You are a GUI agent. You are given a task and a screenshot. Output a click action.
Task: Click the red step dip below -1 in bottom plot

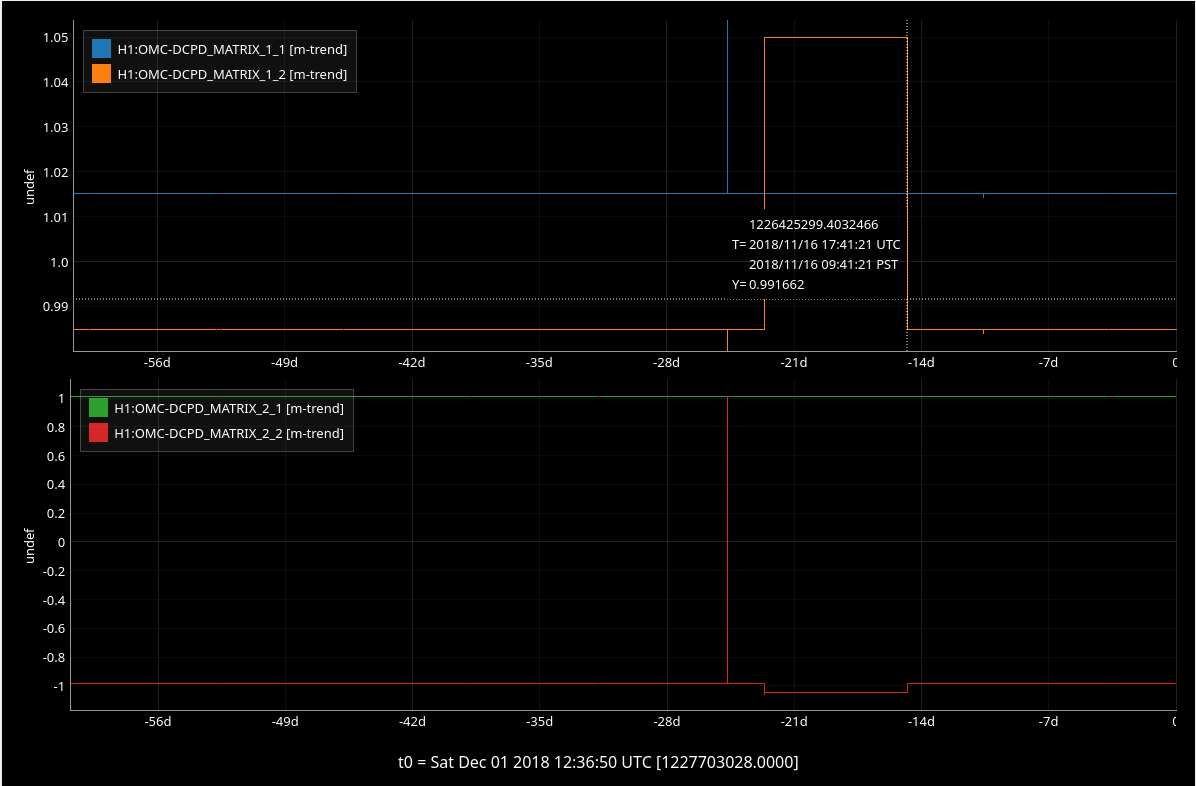click(x=836, y=692)
